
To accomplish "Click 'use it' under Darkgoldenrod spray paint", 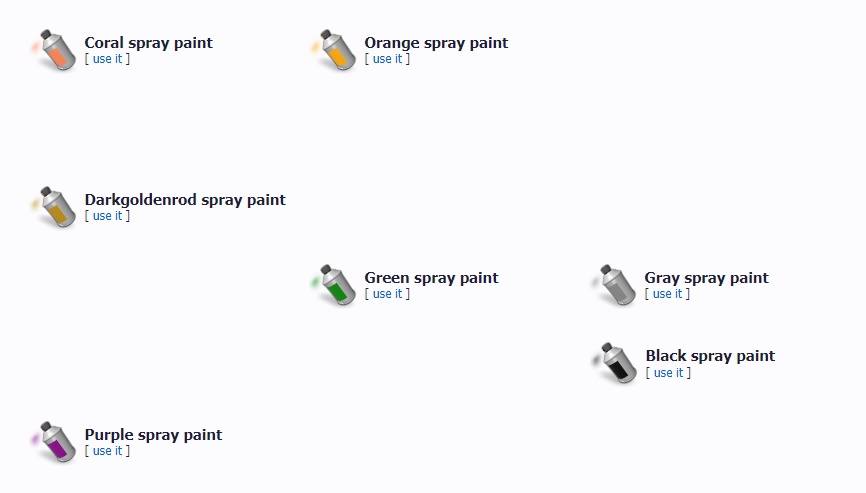I will coord(107,216).
